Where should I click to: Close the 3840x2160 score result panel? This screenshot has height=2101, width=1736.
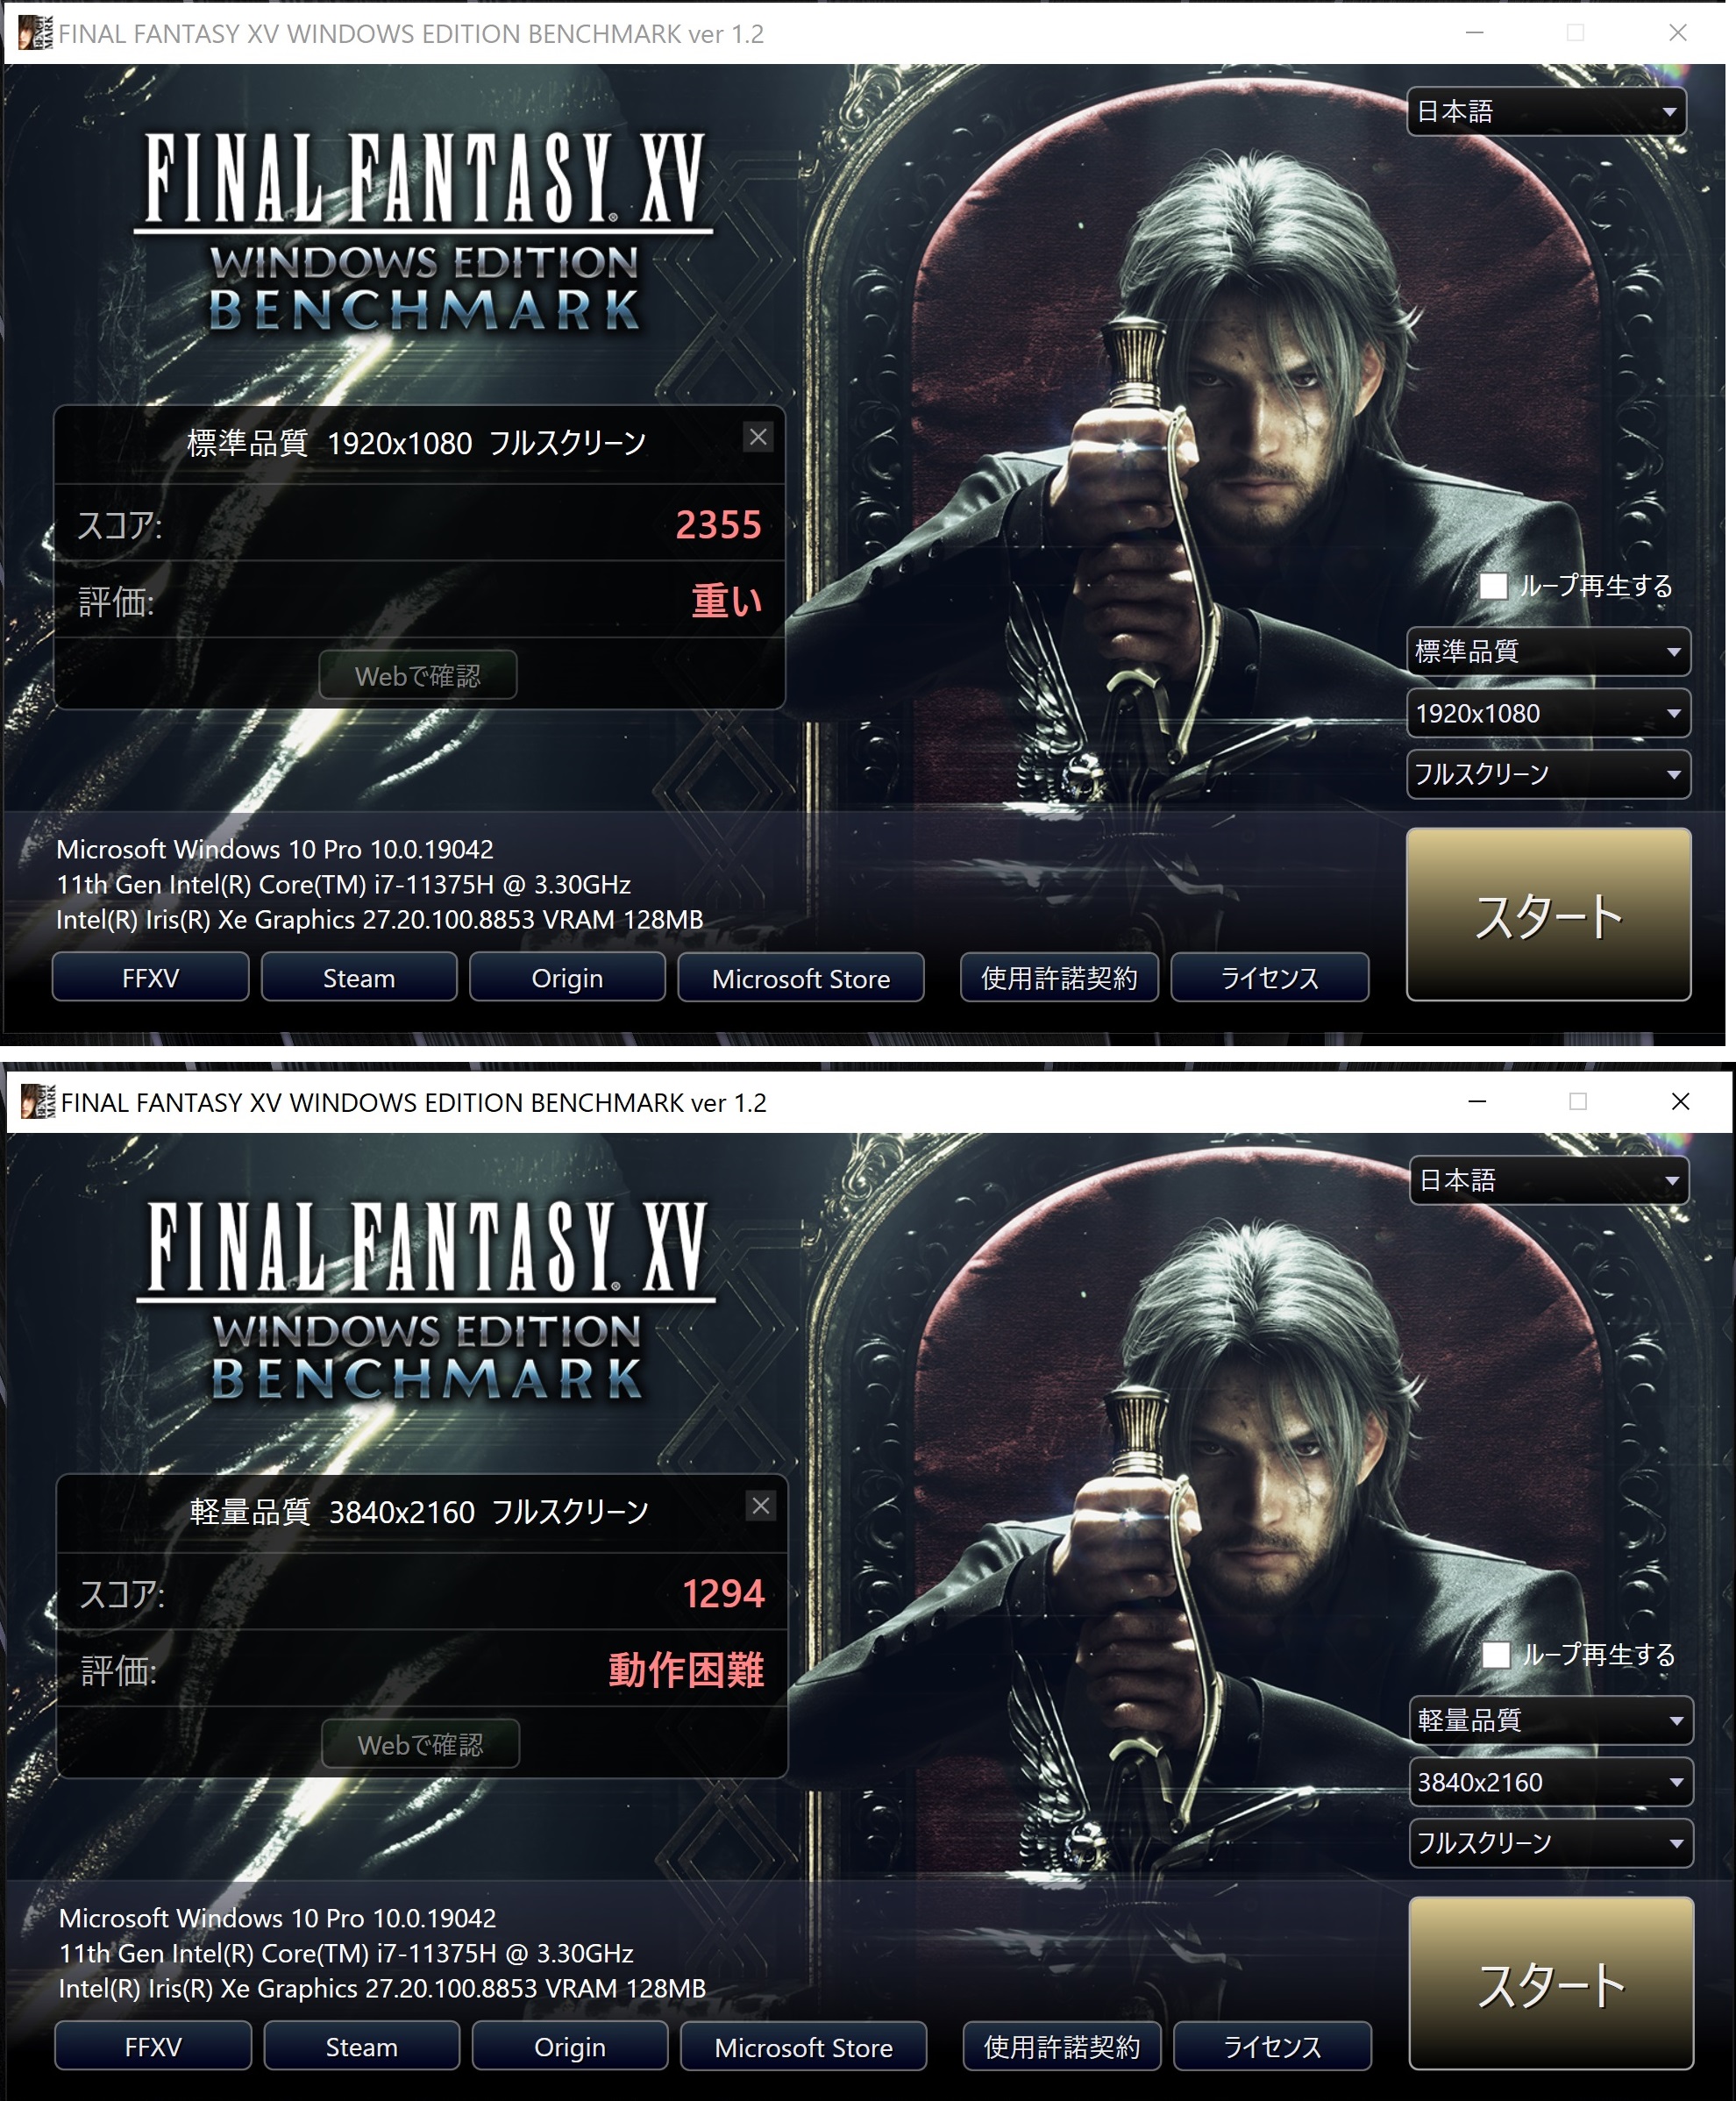pyautogui.click(x=761, y=1506)
